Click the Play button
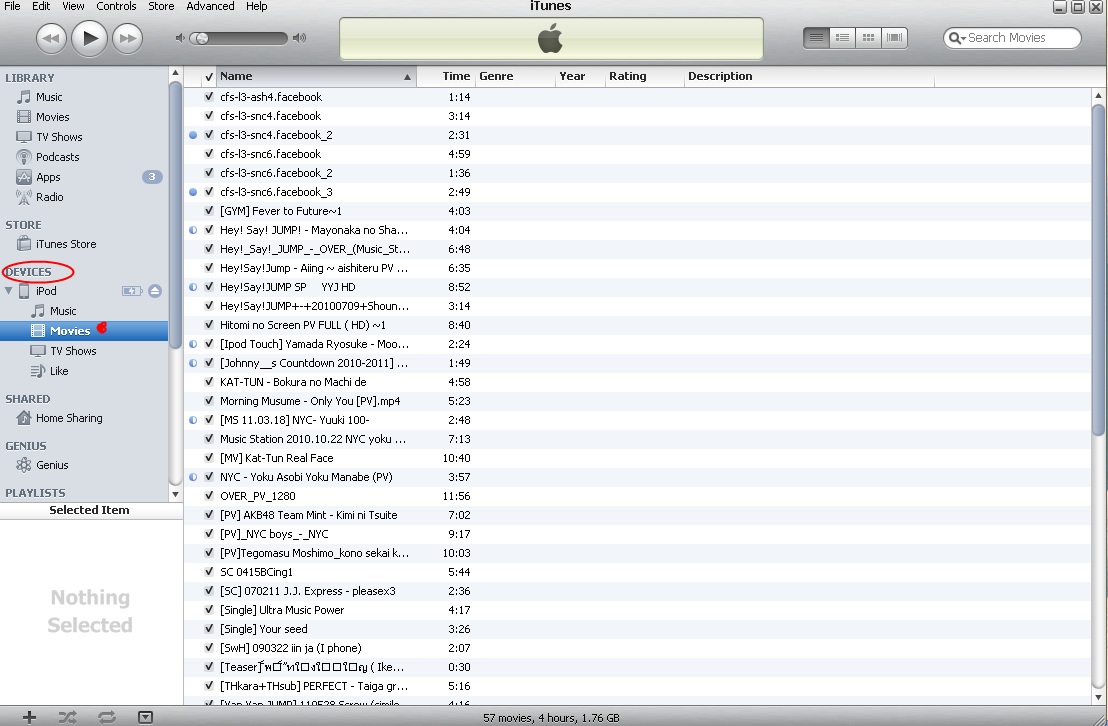Screen dimensions: 1108x726 89,38
